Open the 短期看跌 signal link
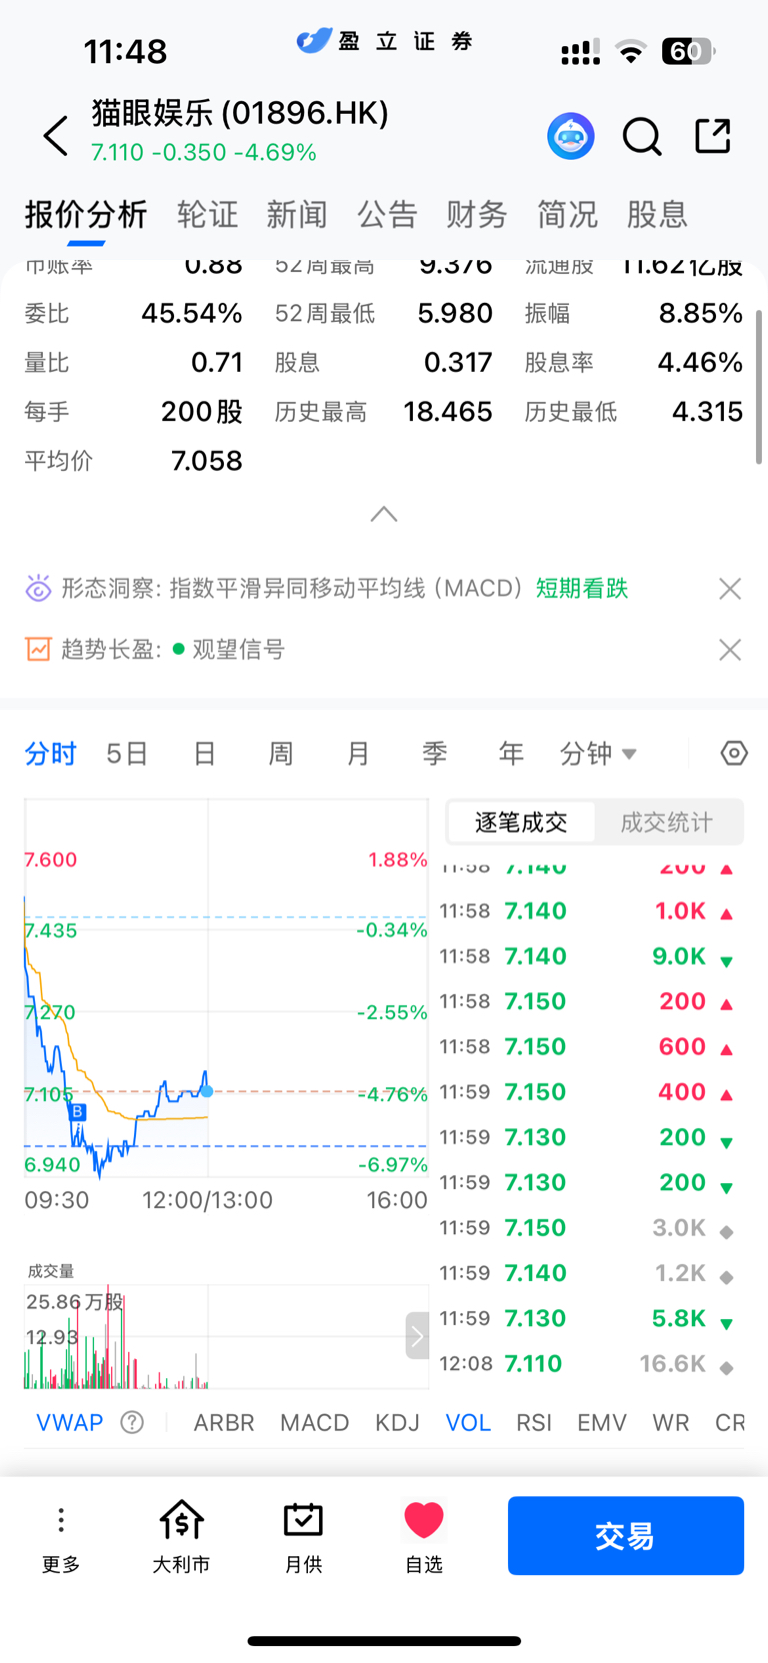Screen dimensions: 768x1663 click(x=582, y=588)
